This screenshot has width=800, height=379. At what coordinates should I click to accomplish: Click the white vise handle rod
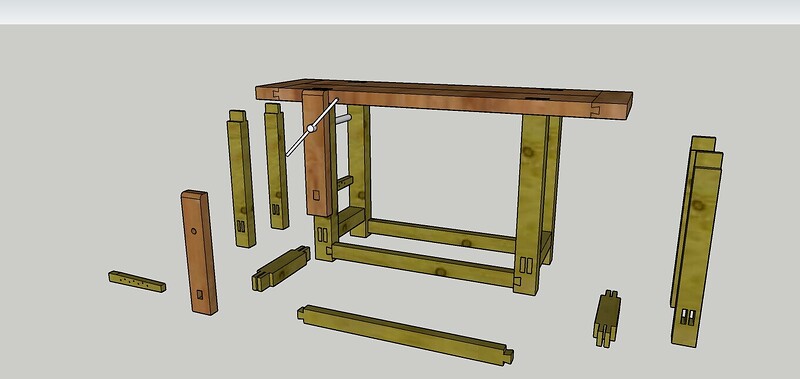tap(312, 128)
